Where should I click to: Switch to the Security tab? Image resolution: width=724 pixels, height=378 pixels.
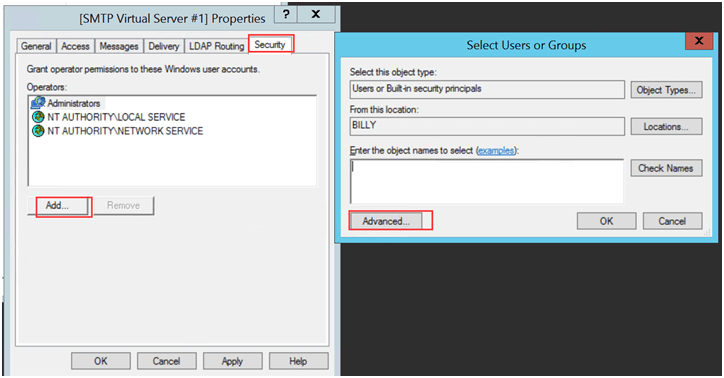click(x=270, y=44)
